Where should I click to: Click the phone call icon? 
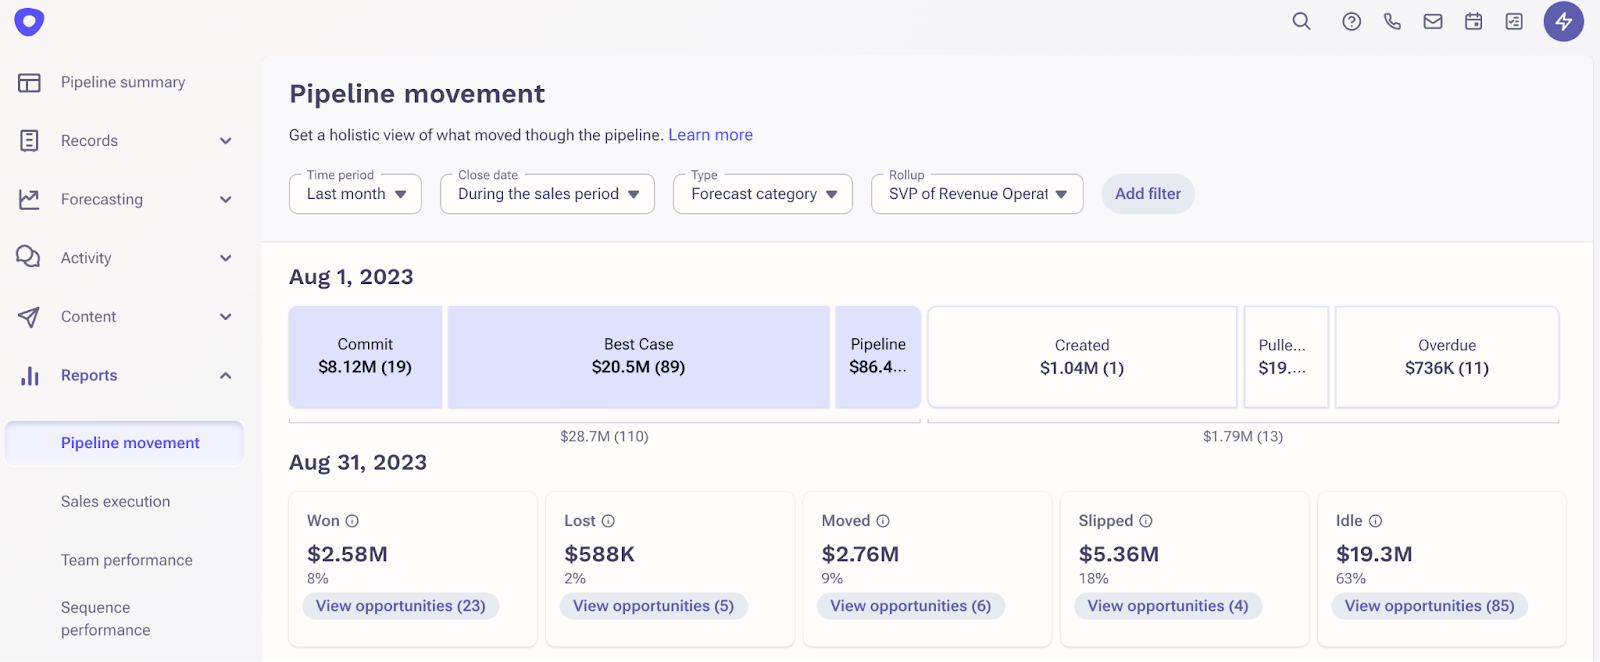[x=1392, y=21]
